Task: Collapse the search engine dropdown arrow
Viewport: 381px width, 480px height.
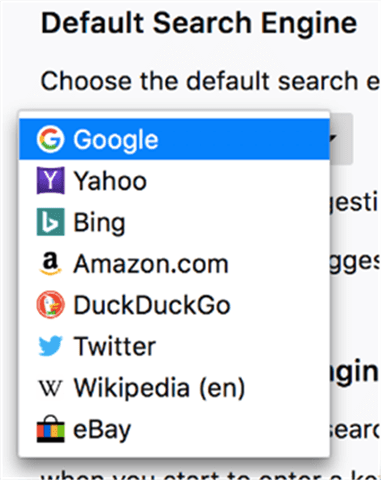Action: [333, 138]
